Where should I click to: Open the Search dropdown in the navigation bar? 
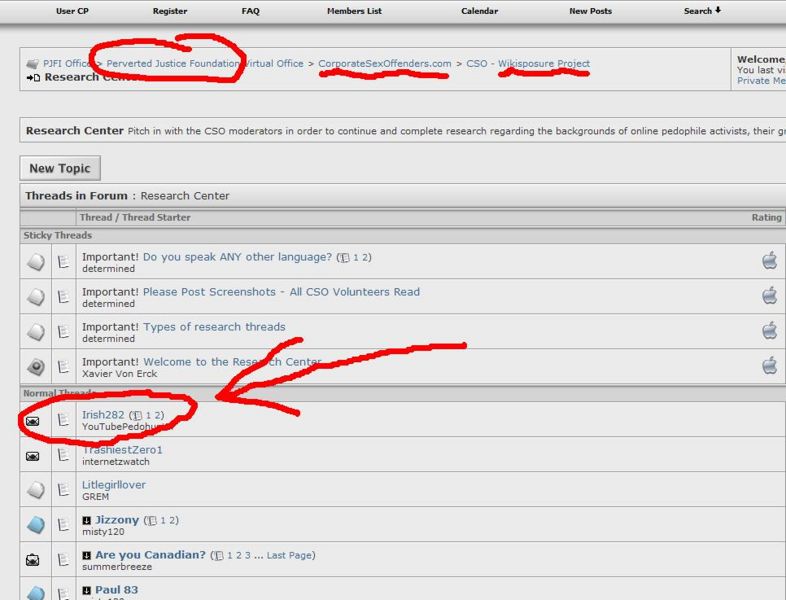702,11
